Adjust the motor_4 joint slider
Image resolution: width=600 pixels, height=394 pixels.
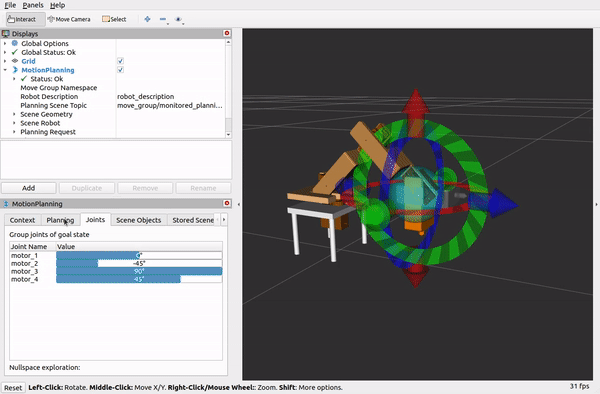[x=139, y=279]
